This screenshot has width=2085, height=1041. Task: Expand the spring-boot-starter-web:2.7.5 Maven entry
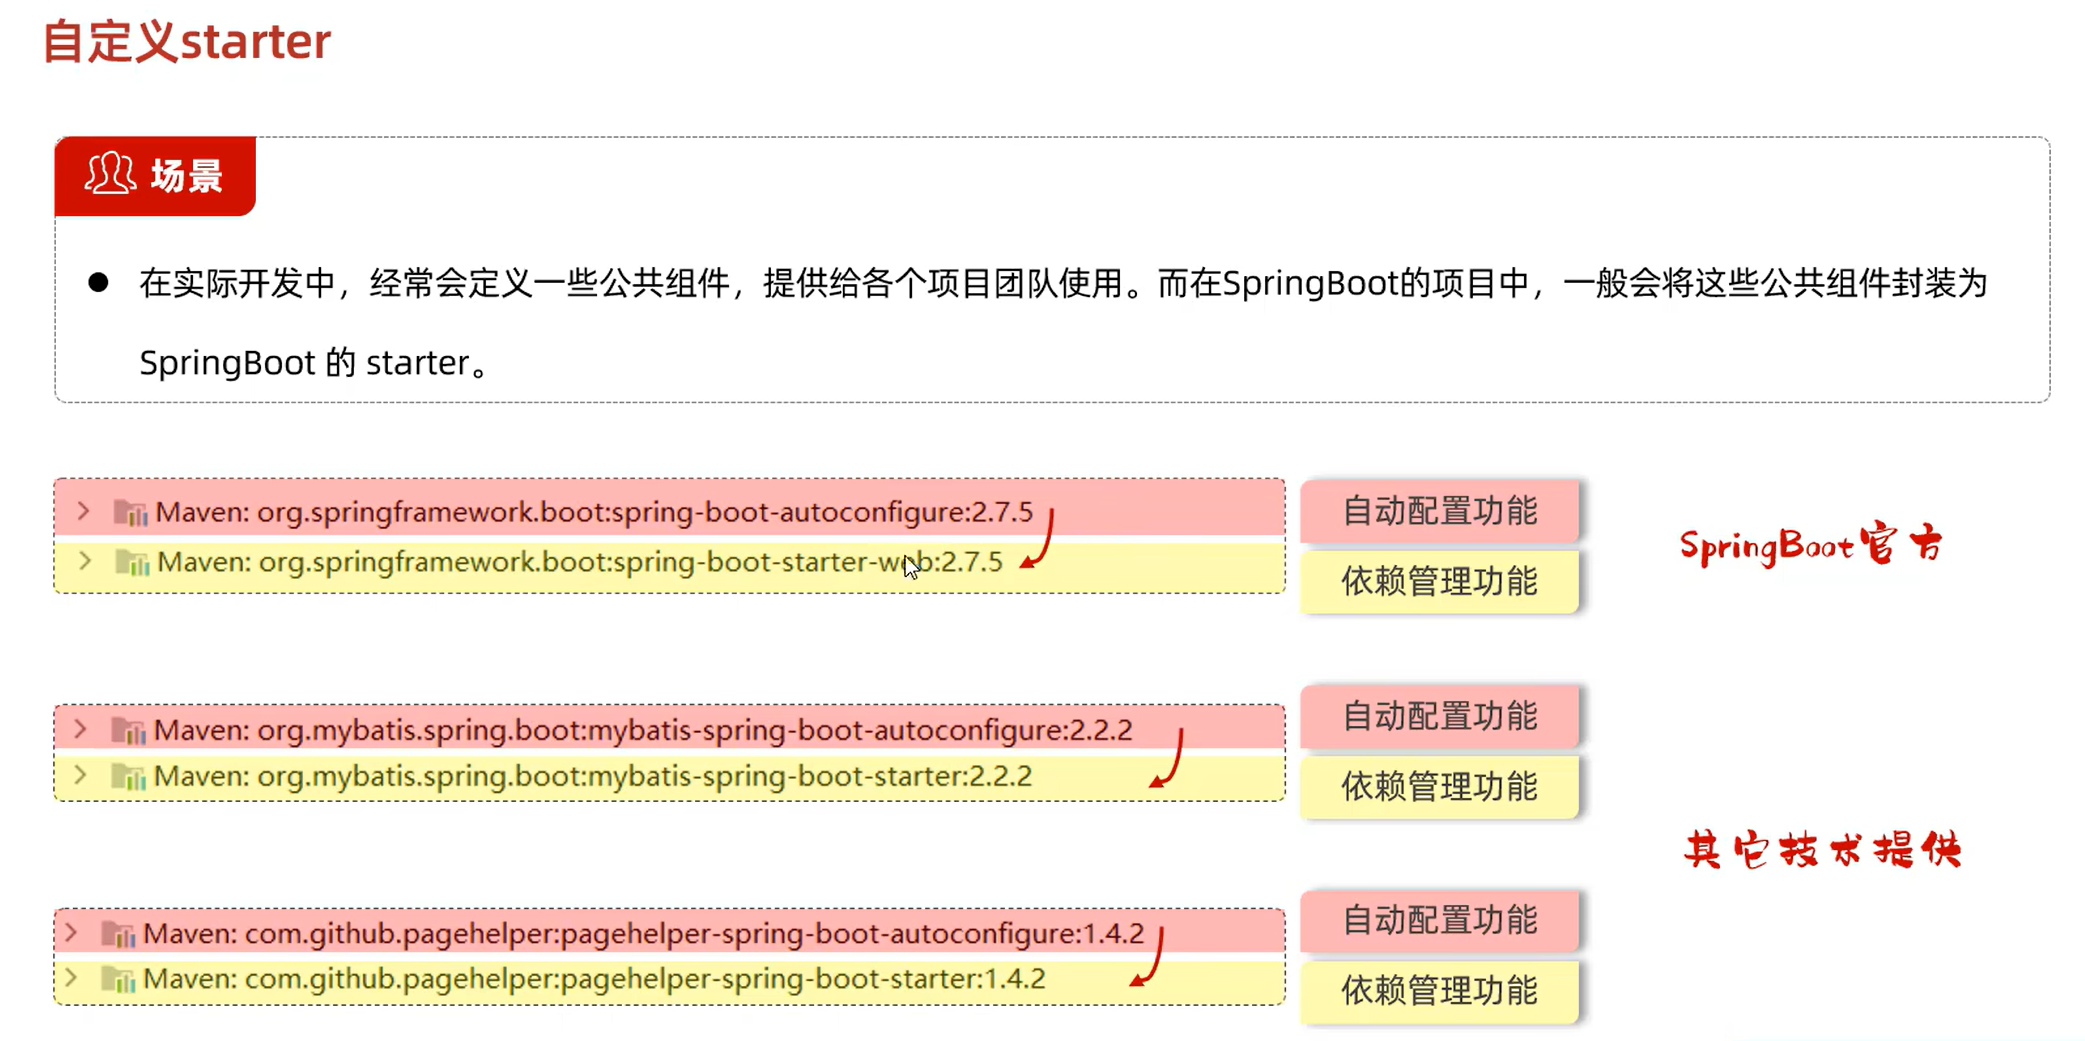pyautogui.click(x=85, y=561)
